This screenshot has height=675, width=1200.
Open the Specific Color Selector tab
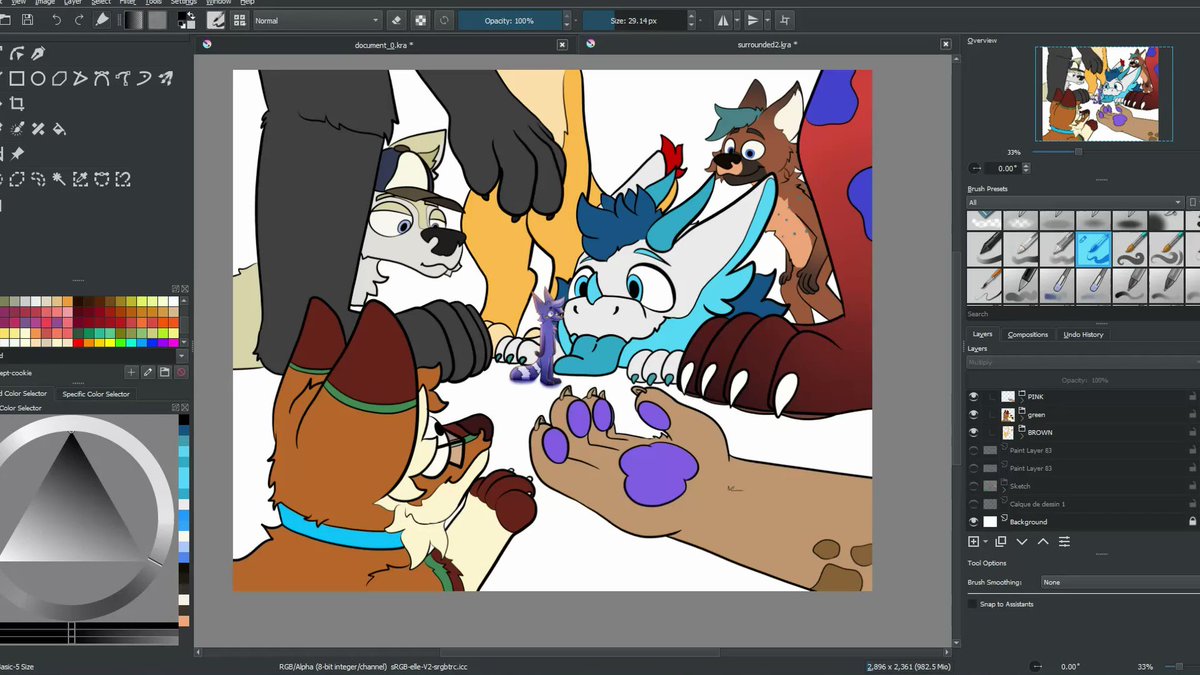pyautogui.click(x=96, y=394)
